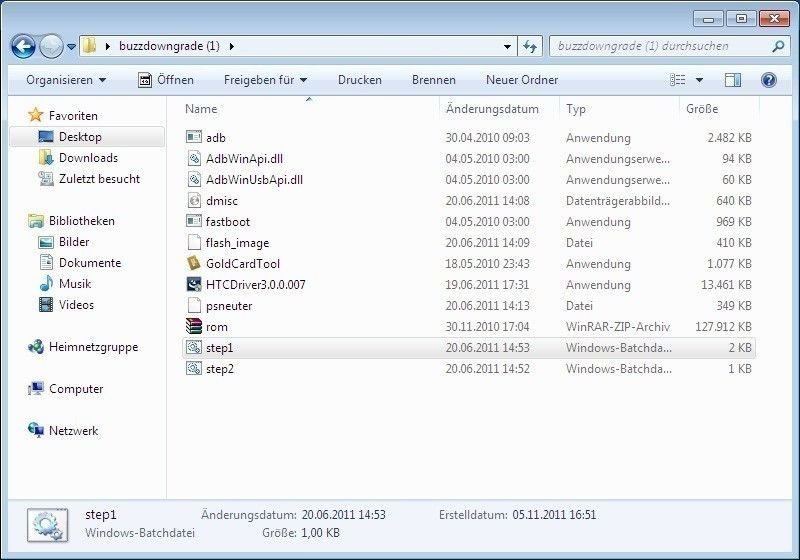The height and width of the screenshot is (560, 800).
Task: Click the Forward navigation arrow
Action: (51, 47)
